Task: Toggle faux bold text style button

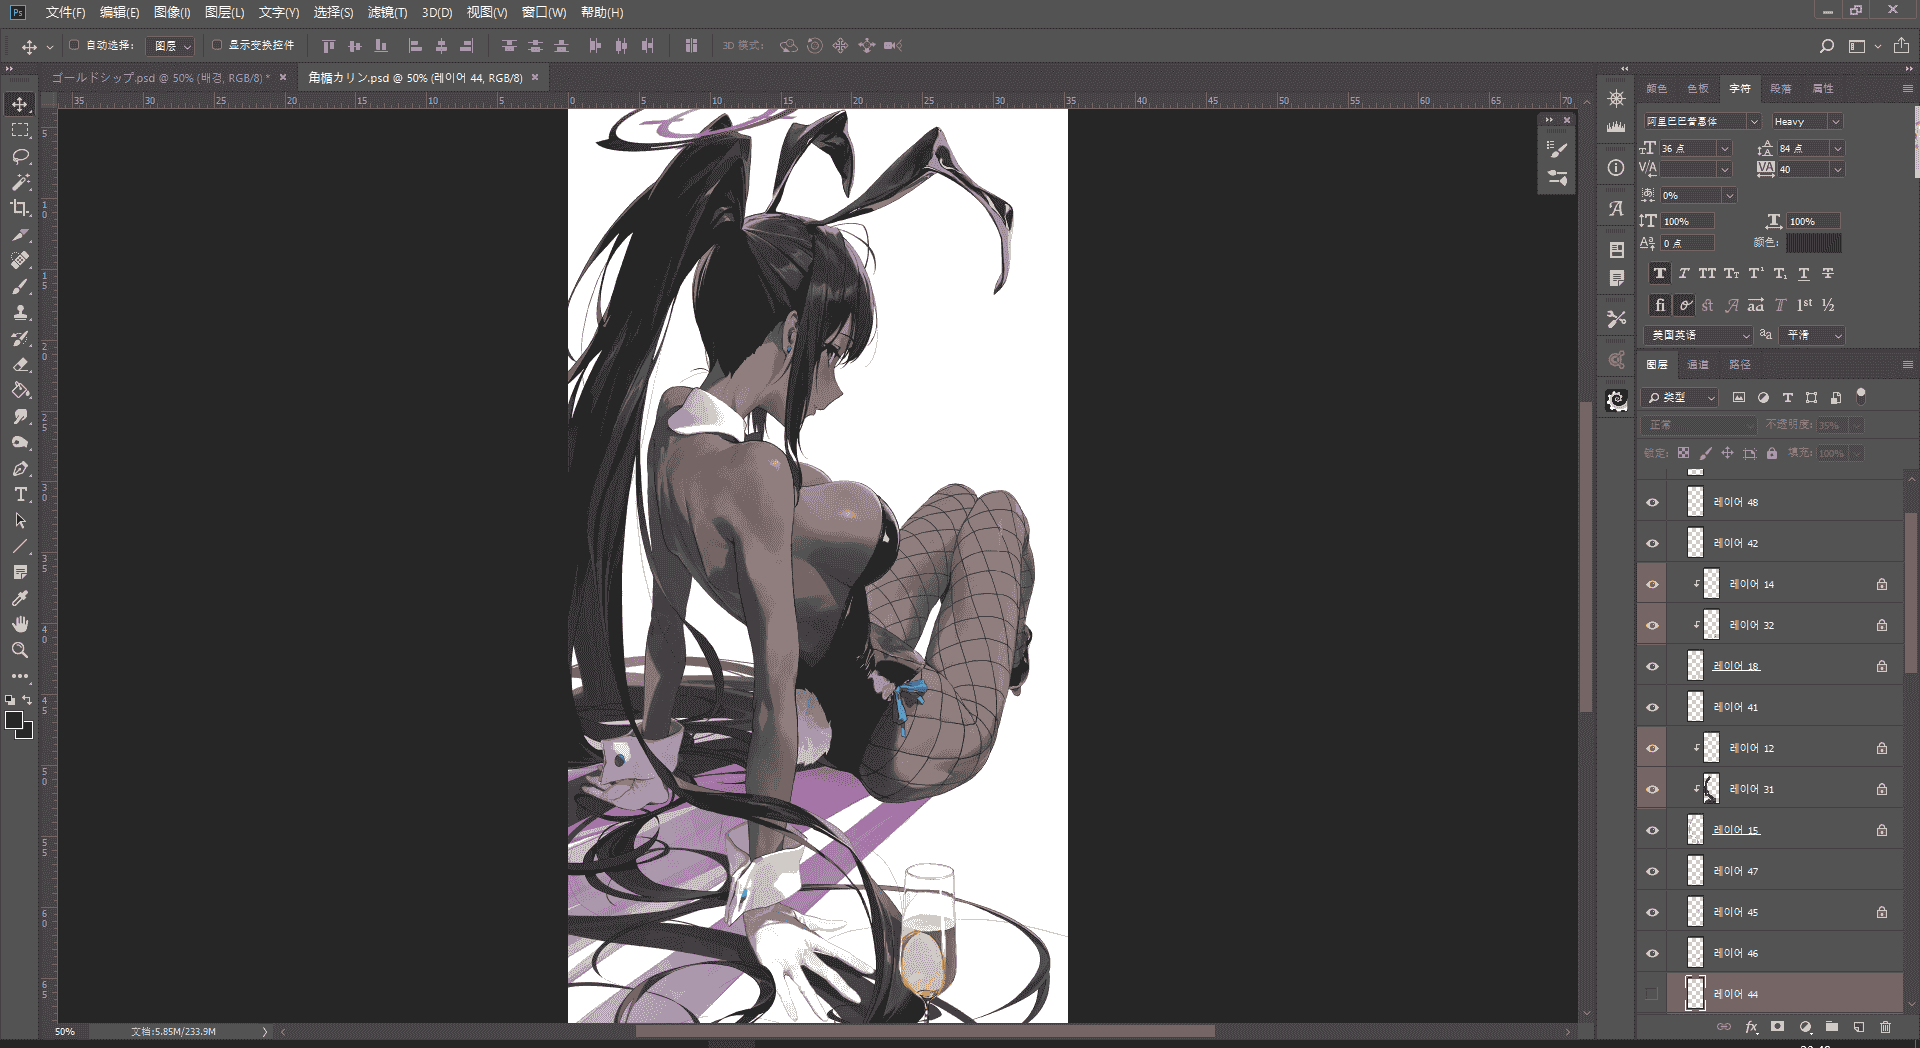Action: coord(1660,273)
